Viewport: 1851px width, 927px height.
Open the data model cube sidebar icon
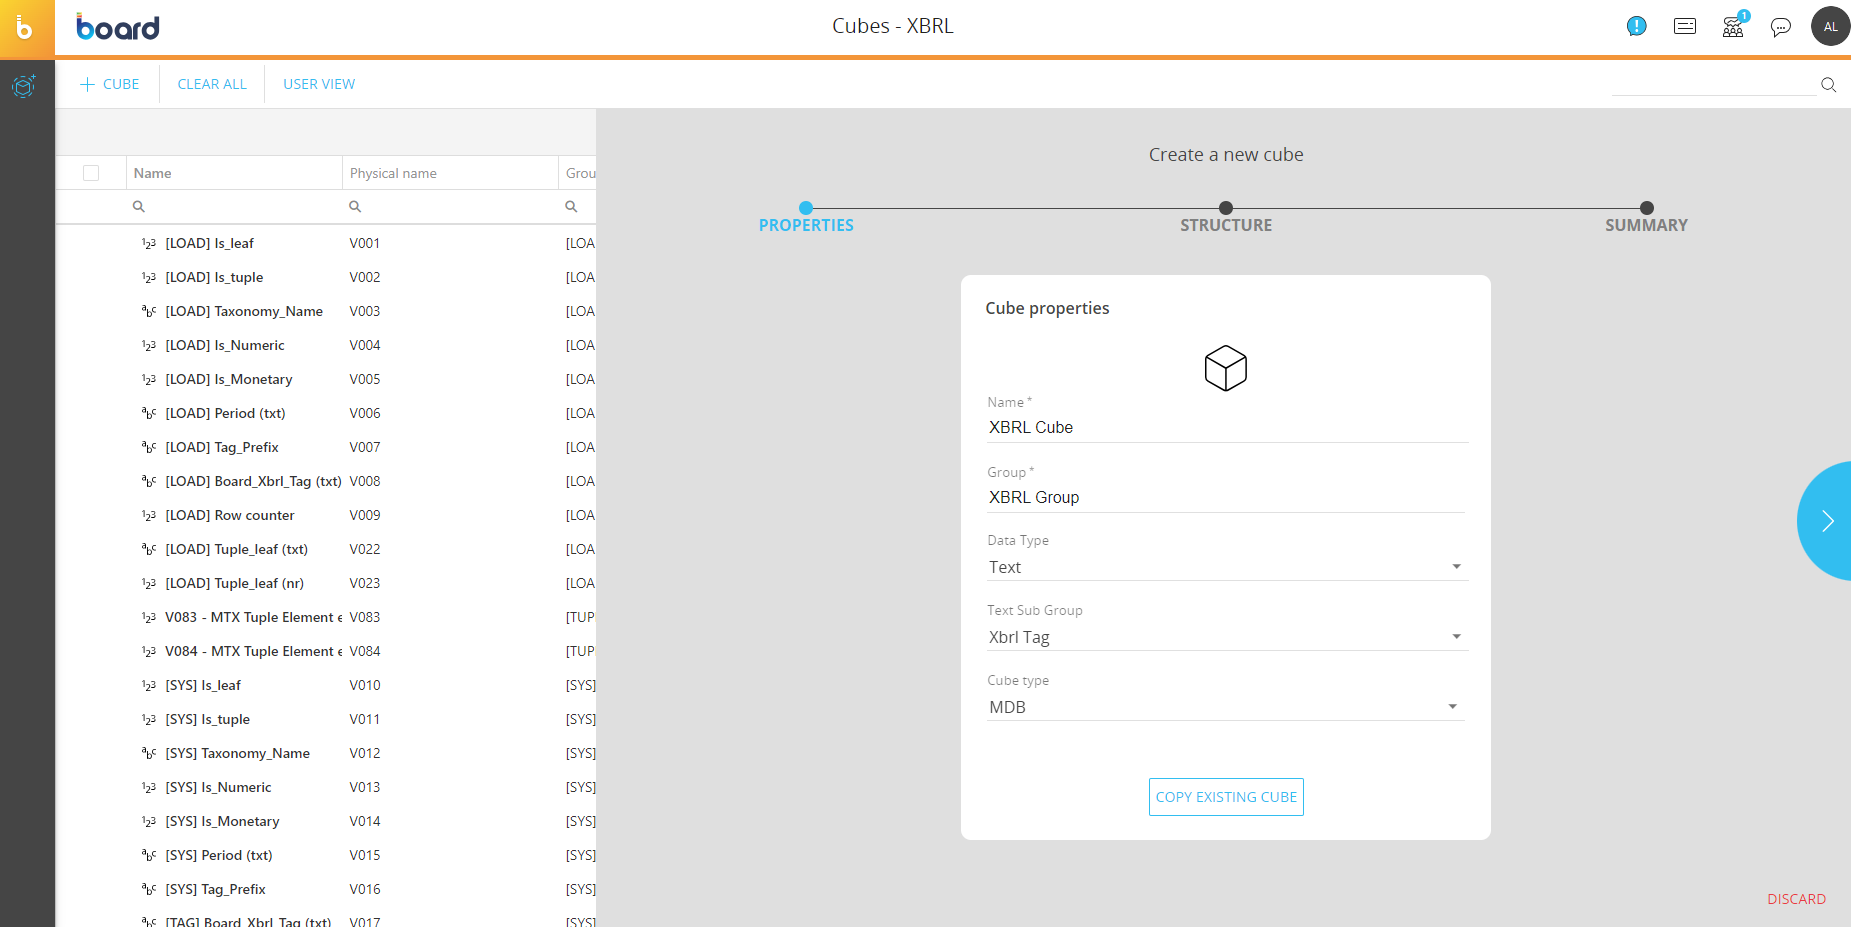24,86
